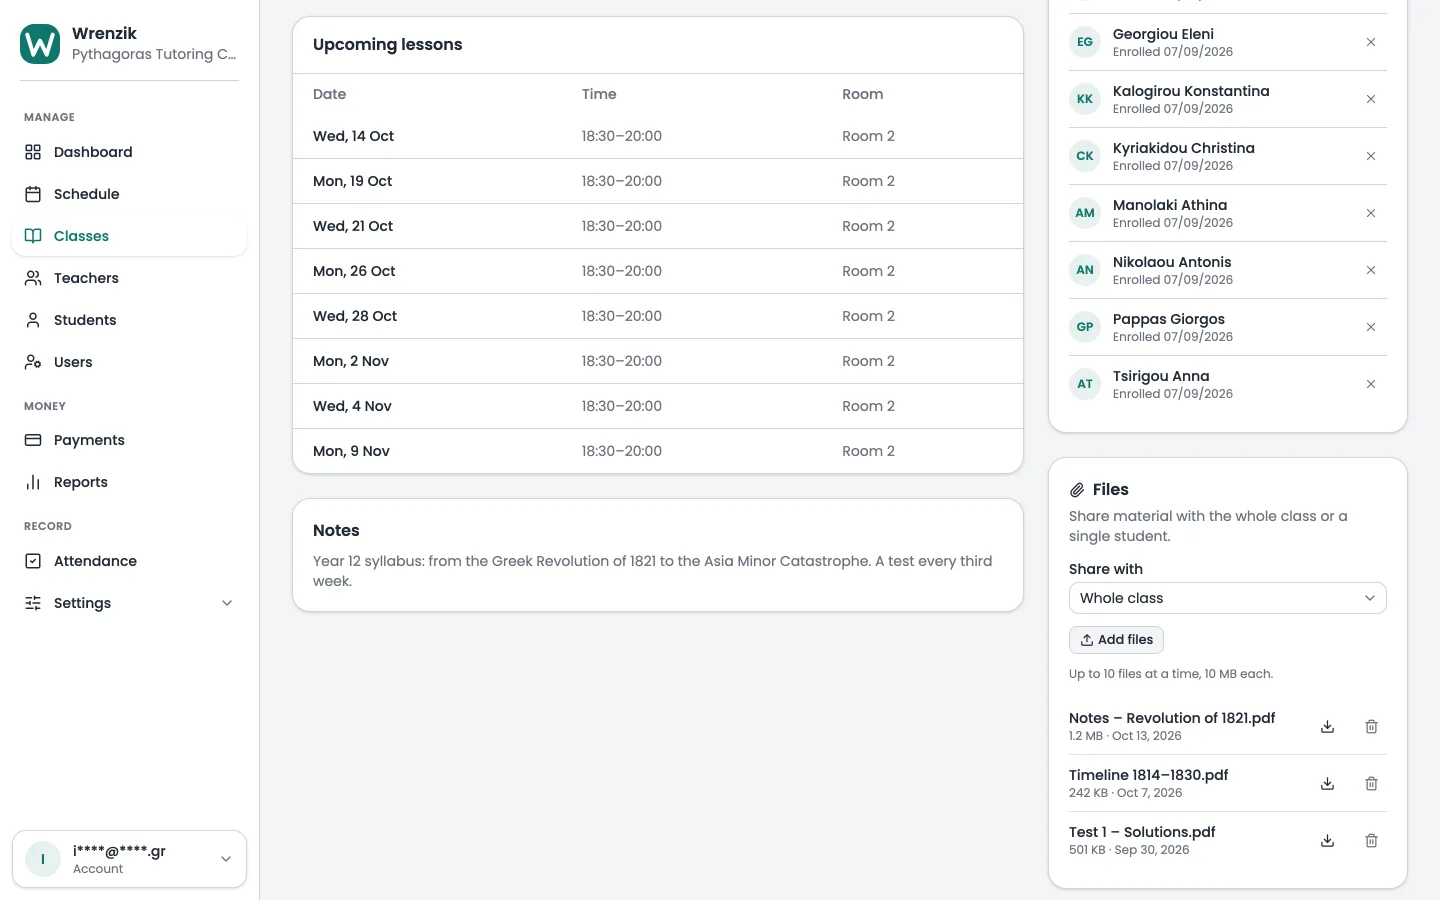The width and height of the screenshot is (1440, 900).
Task: Remove Pappas Giorgos from the class
Action: click(x=1371, y=327)
